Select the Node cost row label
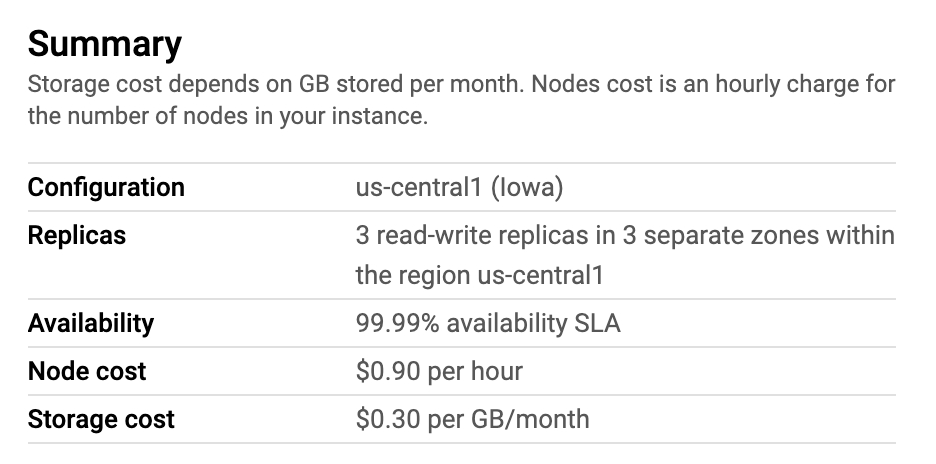This screenshot has width=936, height=464. pyautogui.click(x=87, y=371)
